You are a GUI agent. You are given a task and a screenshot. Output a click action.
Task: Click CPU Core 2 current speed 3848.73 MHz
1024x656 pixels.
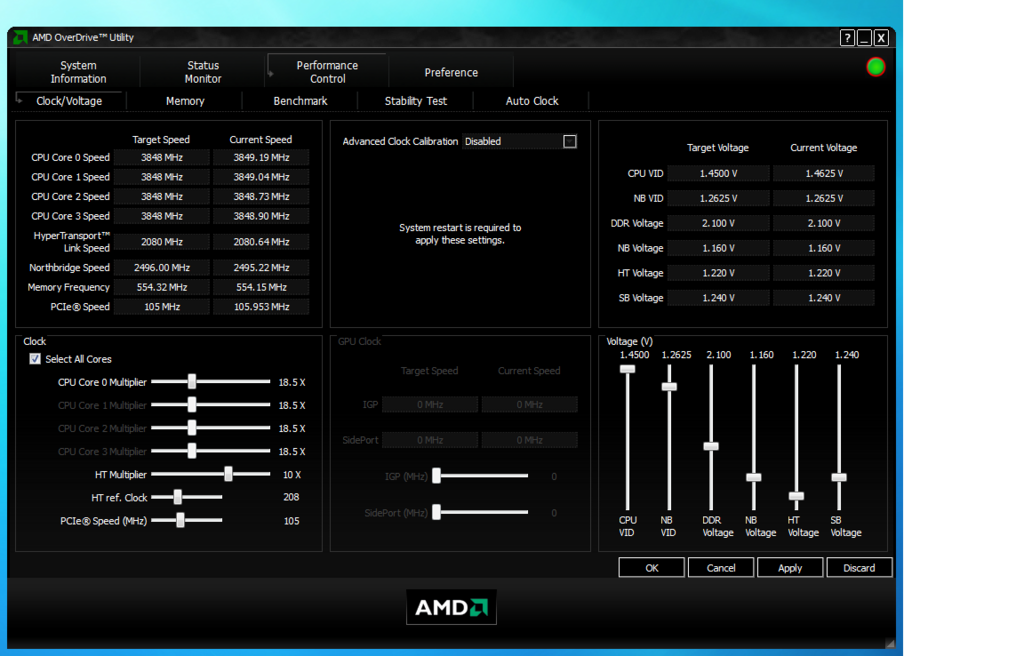tap(261, 197)
